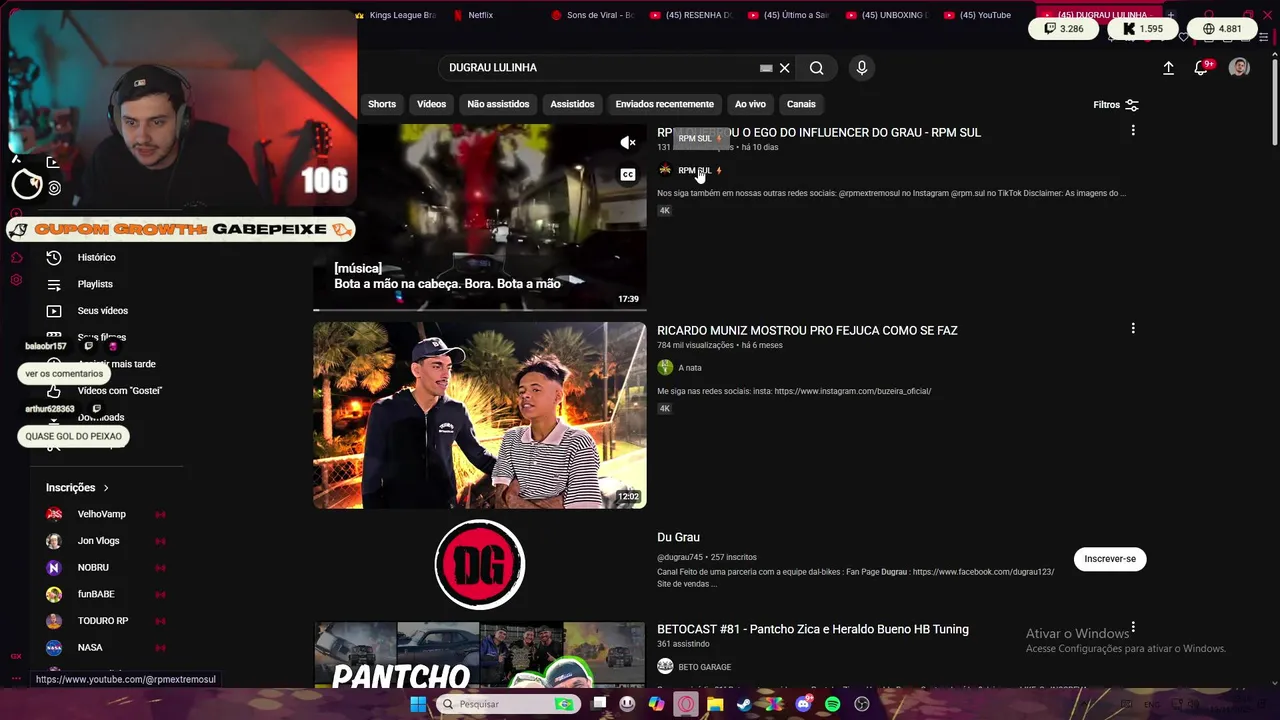Clear the search query with the X

point(785,68)
